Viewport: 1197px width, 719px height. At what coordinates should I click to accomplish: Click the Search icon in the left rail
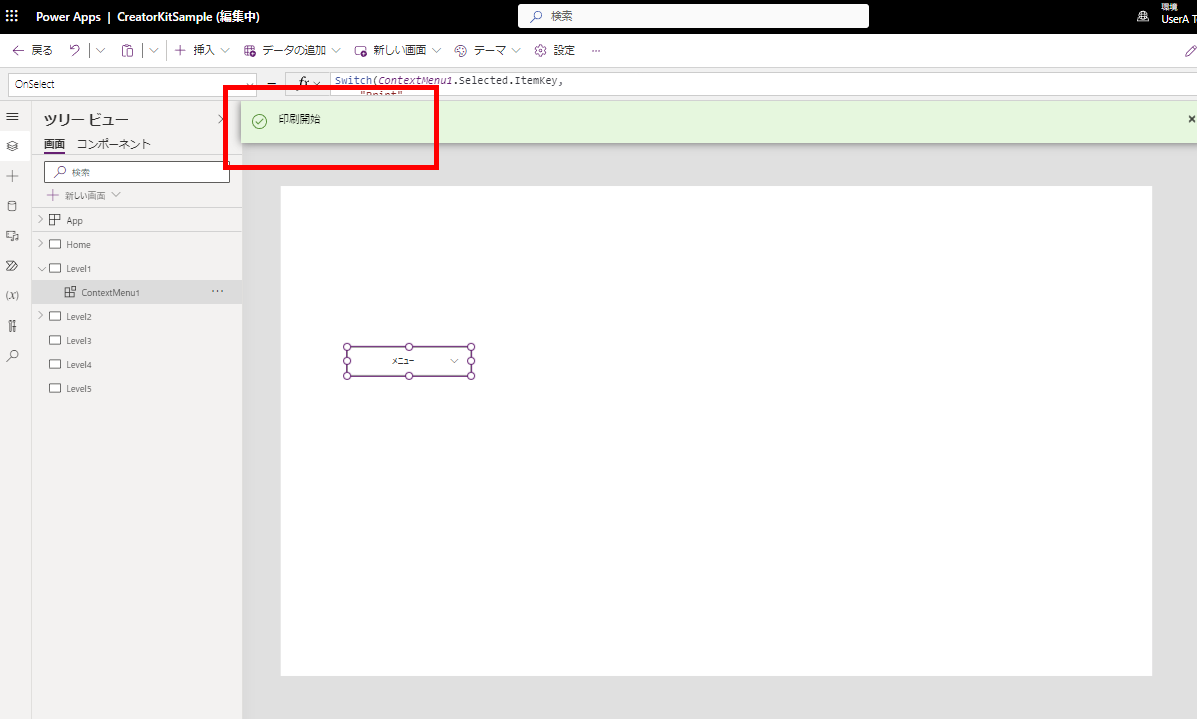tap(13, 355)
